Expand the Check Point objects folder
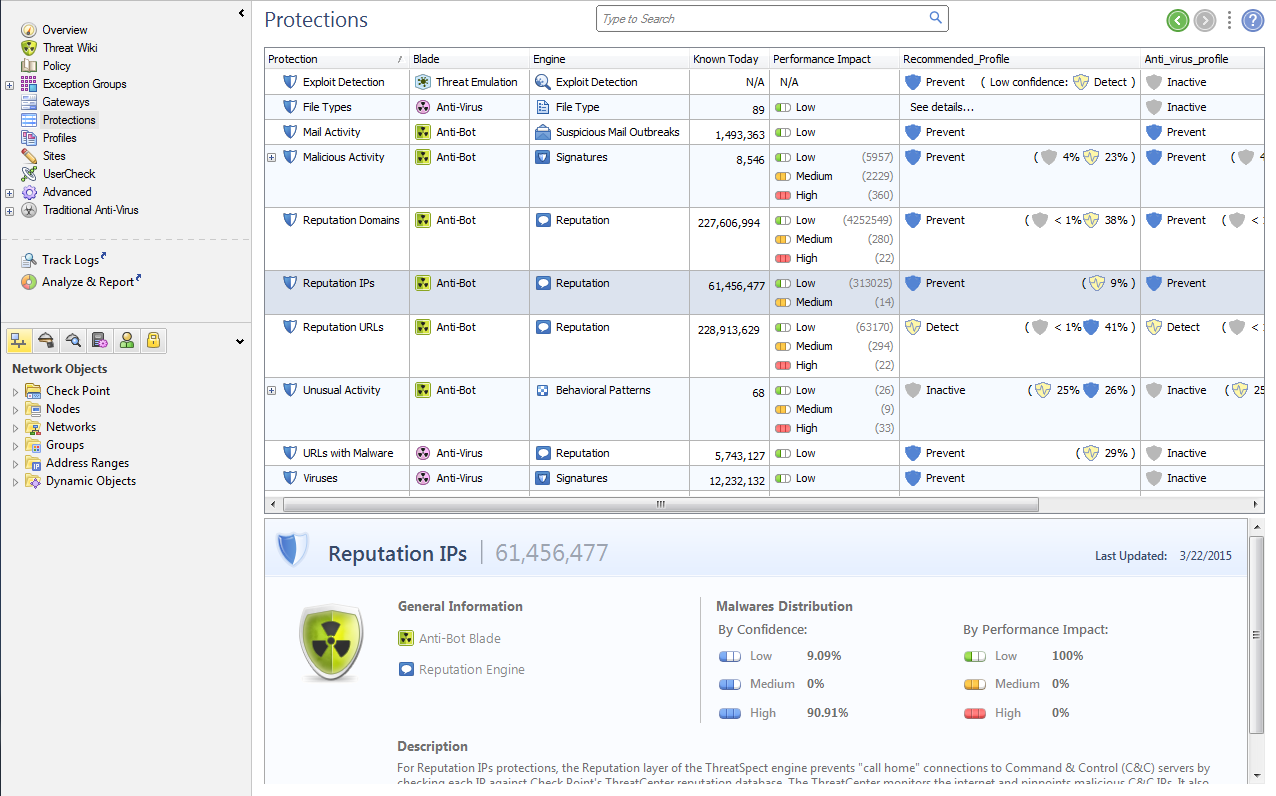This screenshot has height=796, width=1276. [15, 391]
